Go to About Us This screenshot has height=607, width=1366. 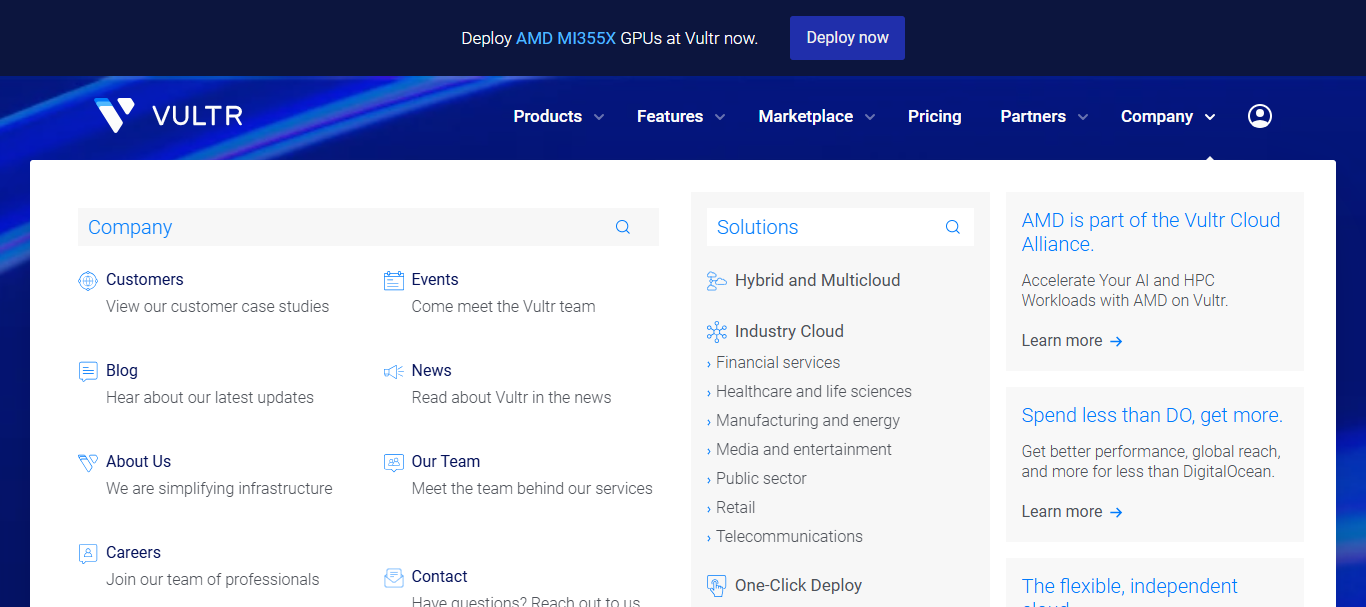[x=138, y=461]
